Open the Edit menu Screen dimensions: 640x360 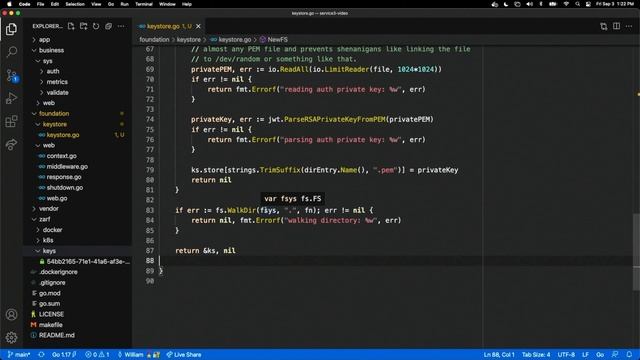click(55, 4)
